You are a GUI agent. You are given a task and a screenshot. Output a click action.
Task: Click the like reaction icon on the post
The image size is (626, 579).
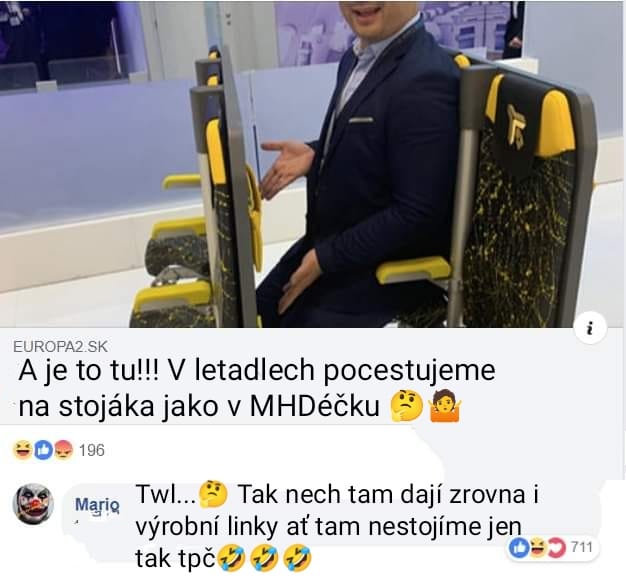click(x=43, y=450)
